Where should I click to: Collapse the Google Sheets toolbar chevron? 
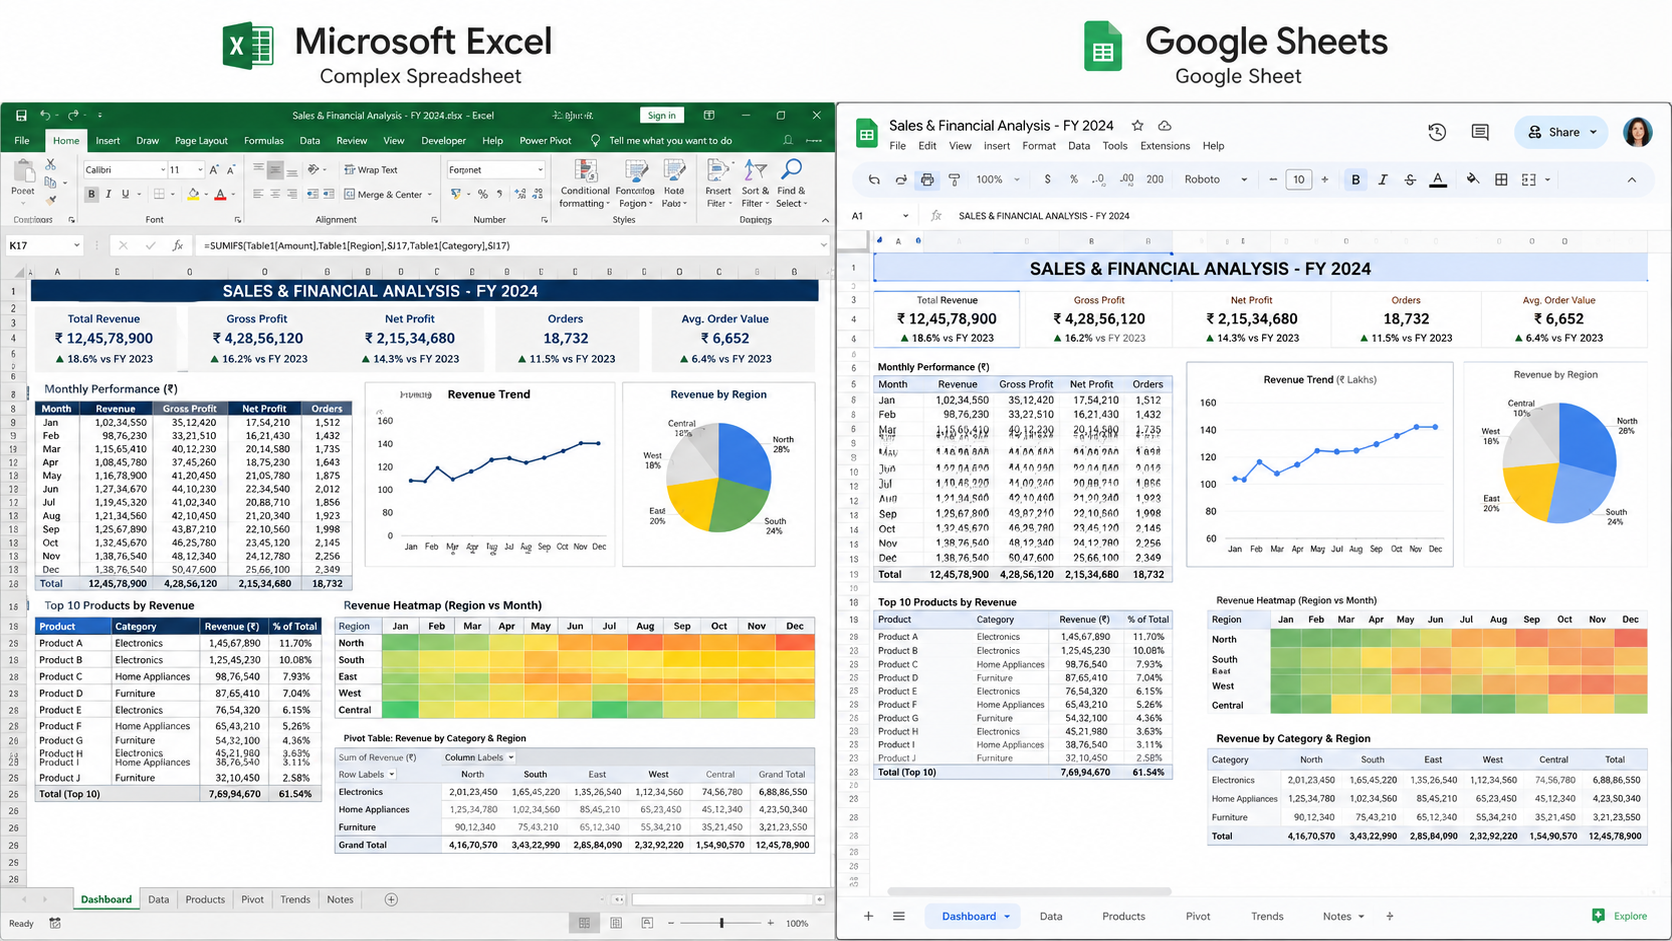coord(1631,180)
